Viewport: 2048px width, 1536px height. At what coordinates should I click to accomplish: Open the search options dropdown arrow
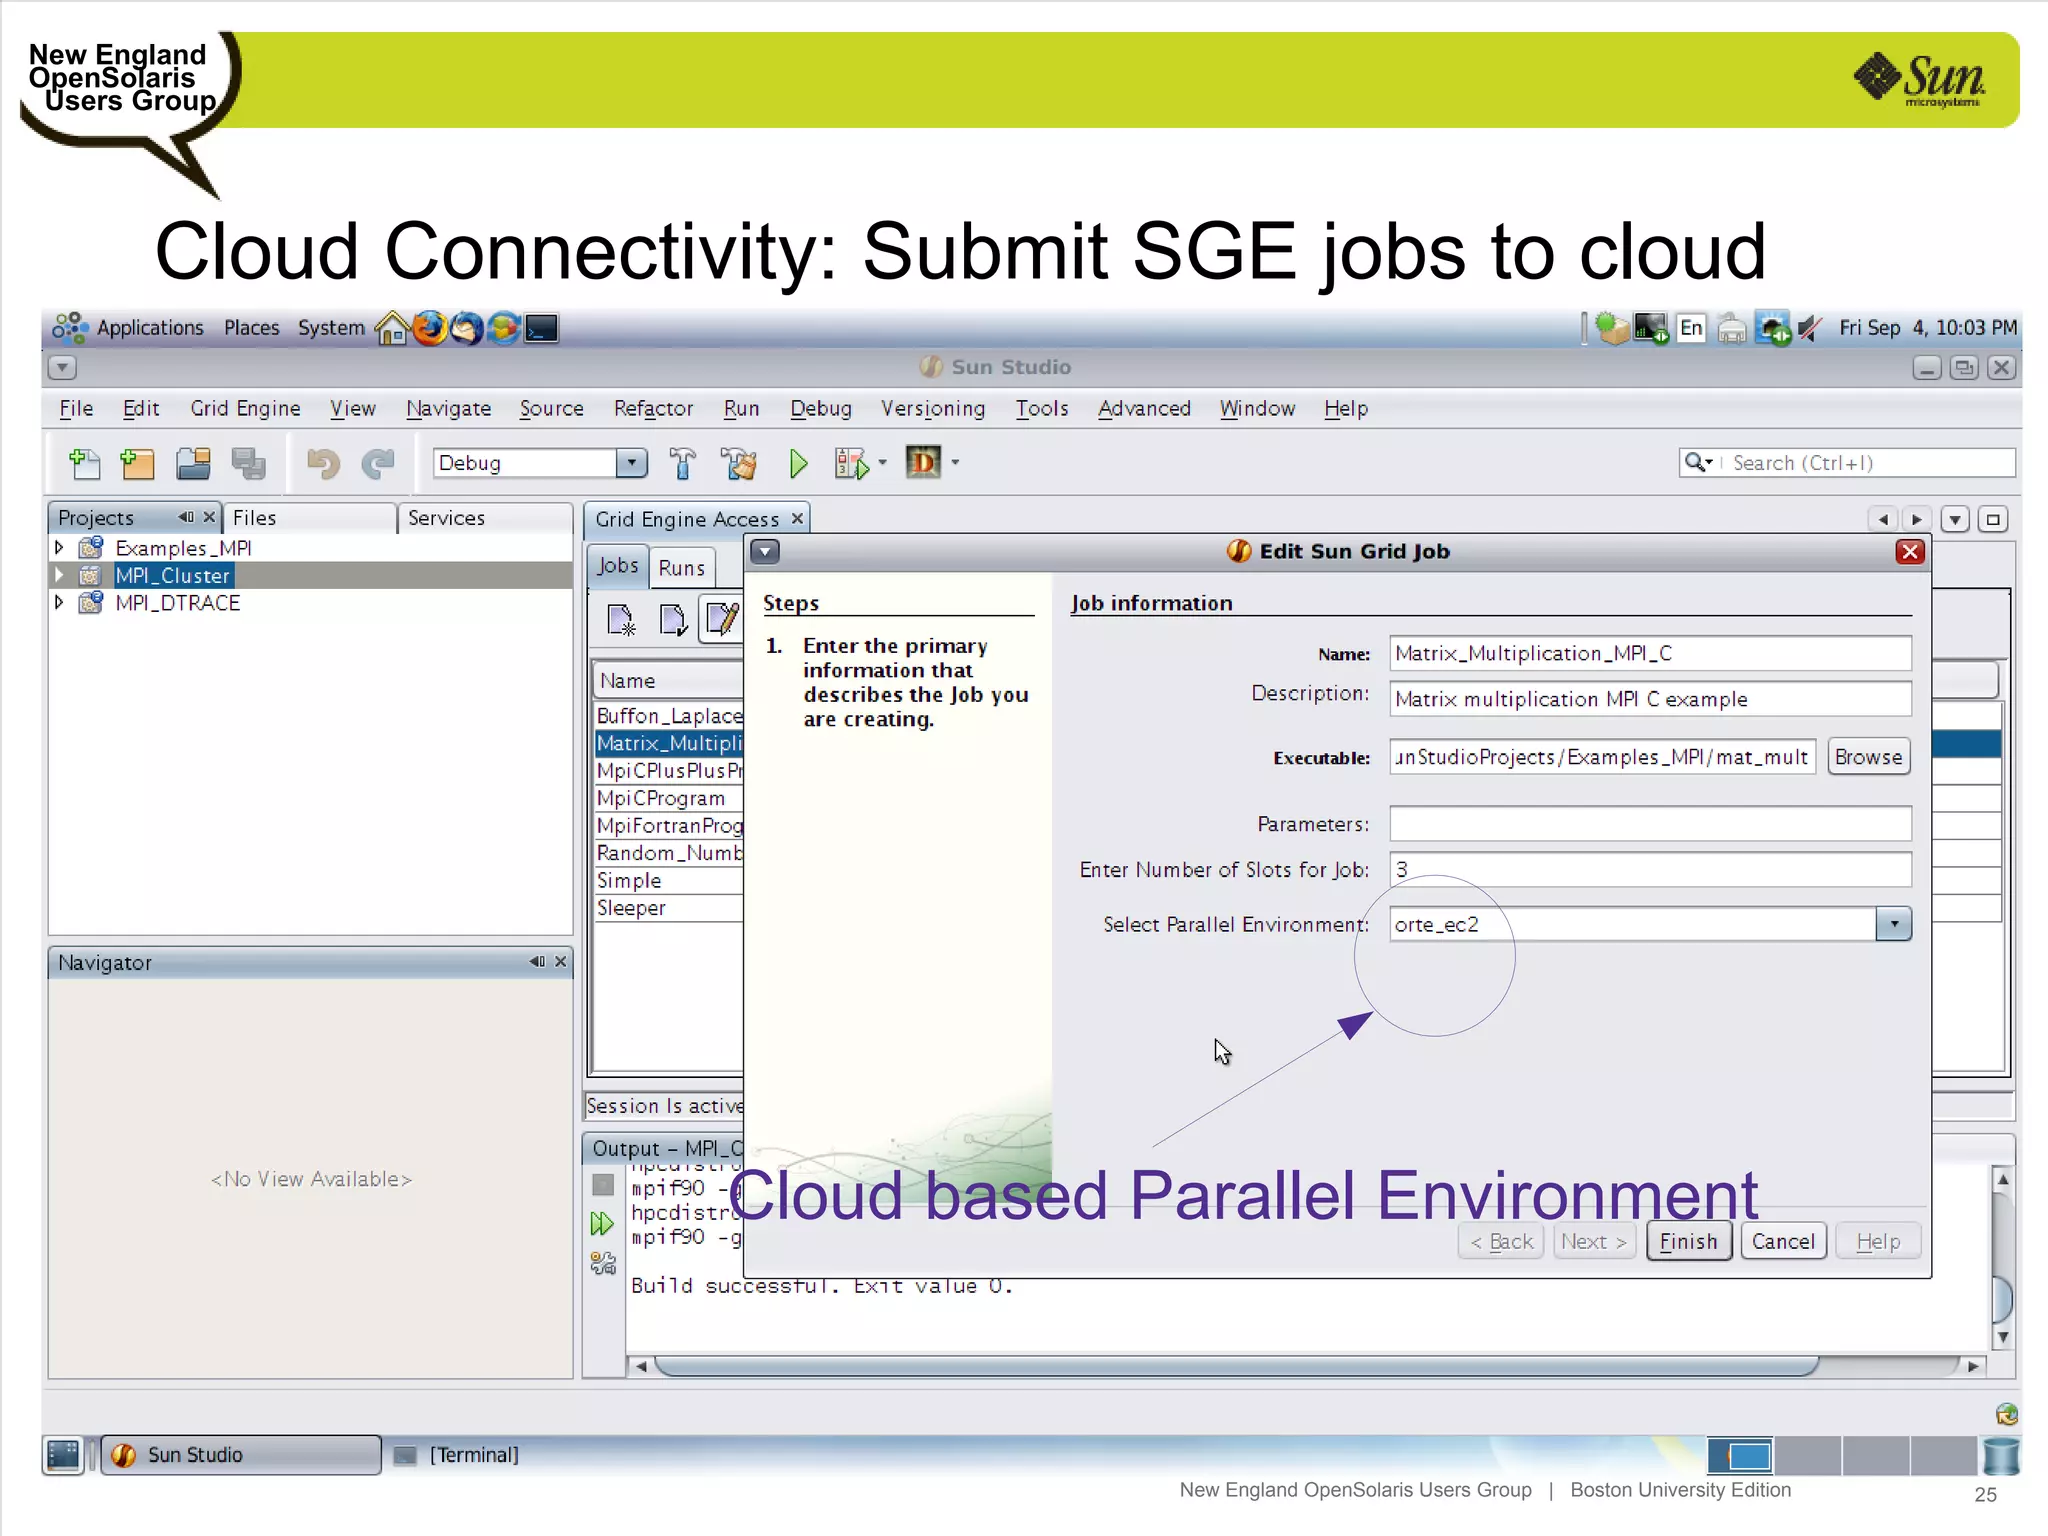pos(1708,462)
